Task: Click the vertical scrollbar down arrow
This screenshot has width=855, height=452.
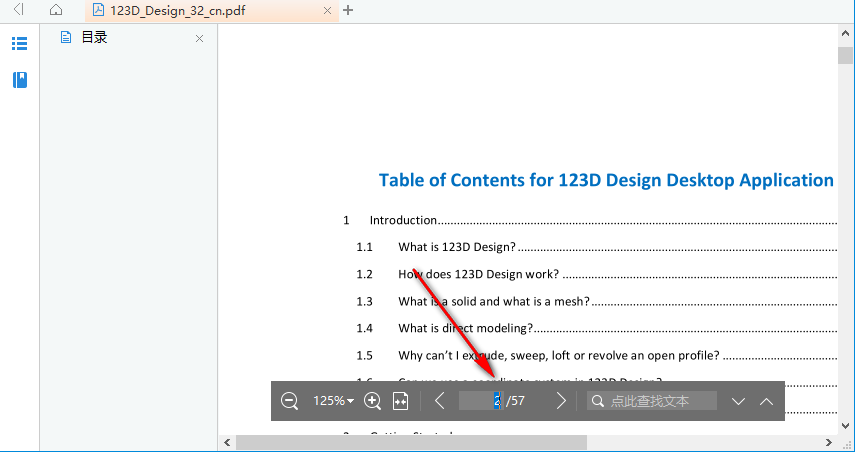Action: click(846, 426)
